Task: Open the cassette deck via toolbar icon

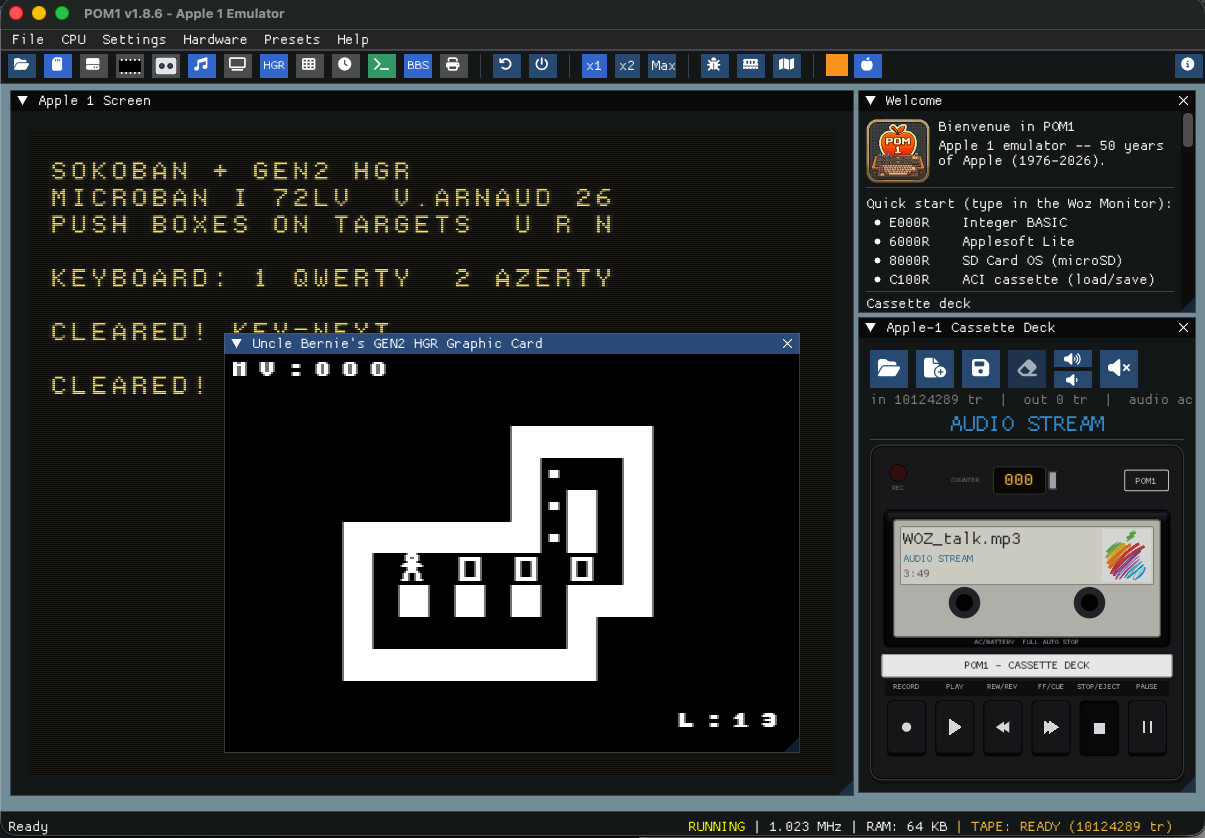Action: point(166,65)
